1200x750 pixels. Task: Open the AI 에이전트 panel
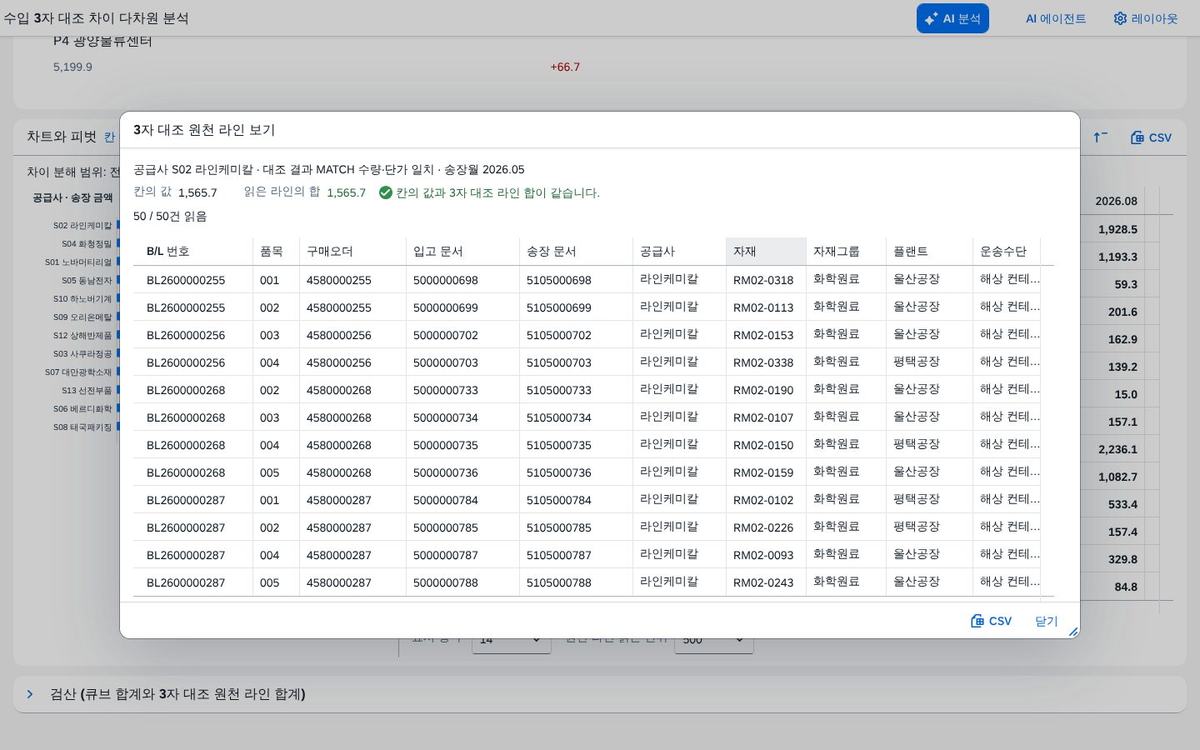[x=1055, y=18]
